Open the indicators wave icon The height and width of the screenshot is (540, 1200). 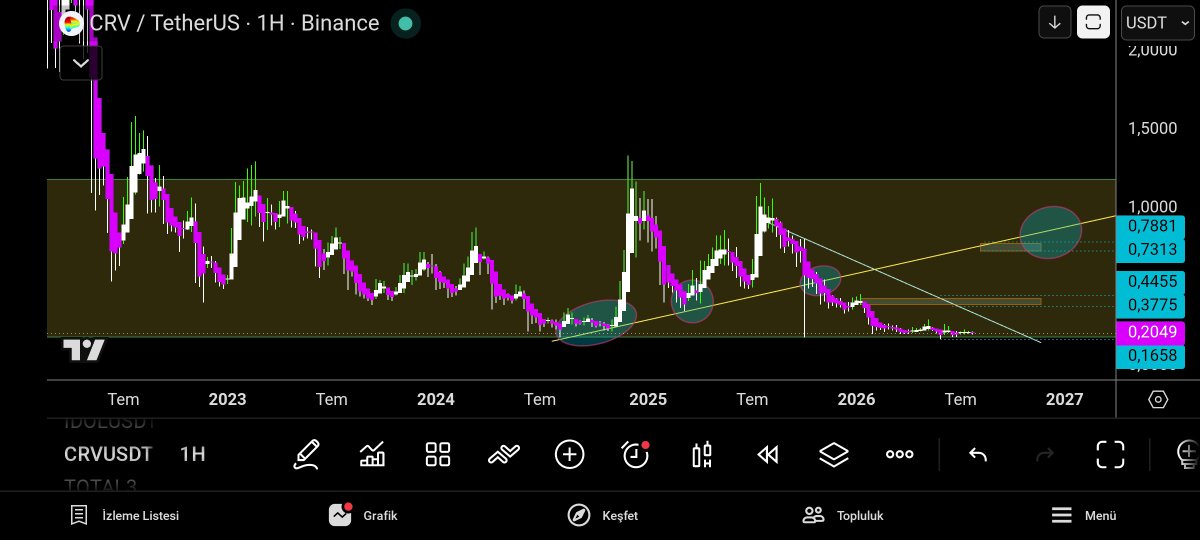(x=504, y=454)
